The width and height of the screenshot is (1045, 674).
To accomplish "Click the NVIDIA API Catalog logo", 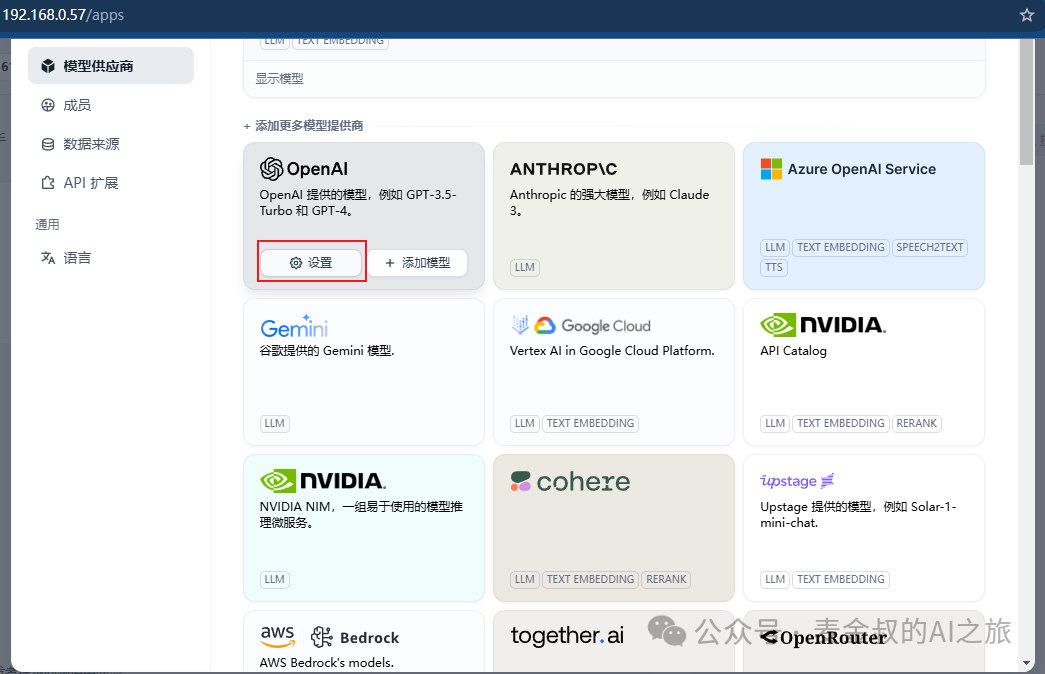I will coord(822,325).
